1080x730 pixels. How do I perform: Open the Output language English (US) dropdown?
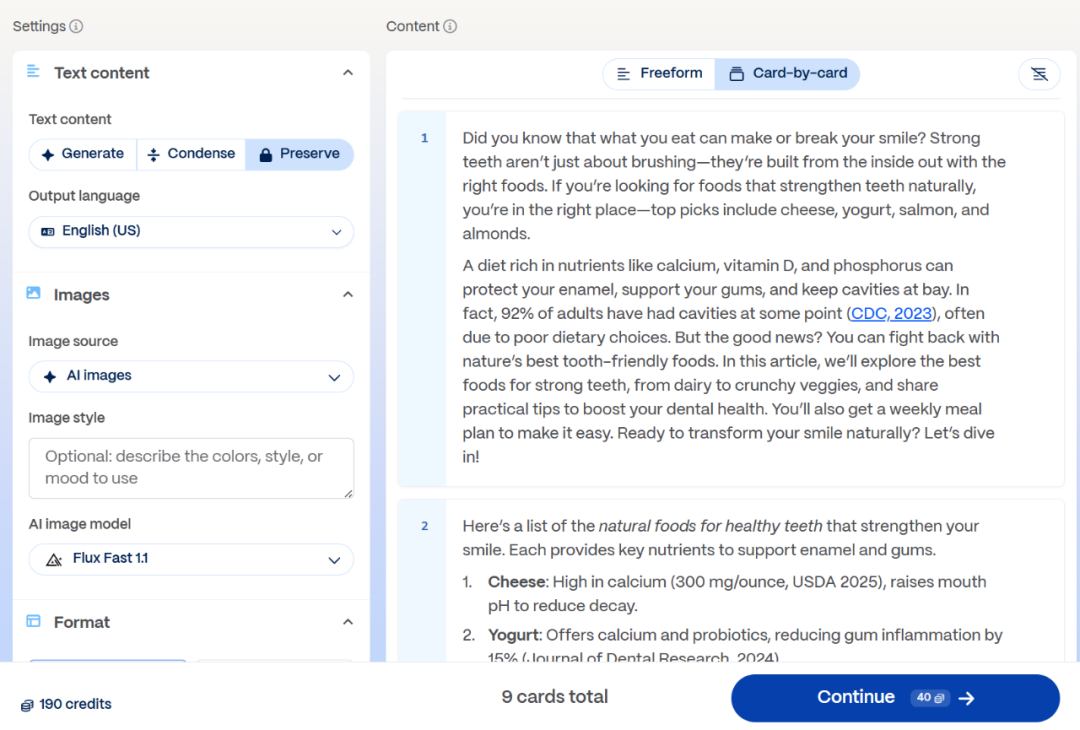[x=191, y=231]
